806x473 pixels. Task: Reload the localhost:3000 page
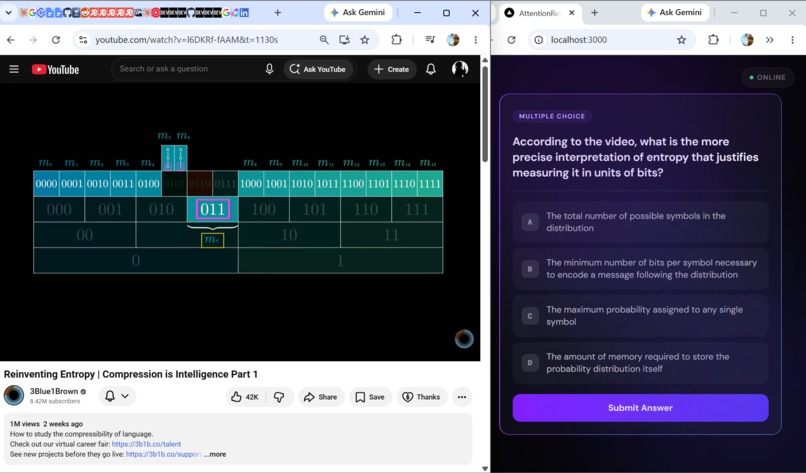click(511, 40)
